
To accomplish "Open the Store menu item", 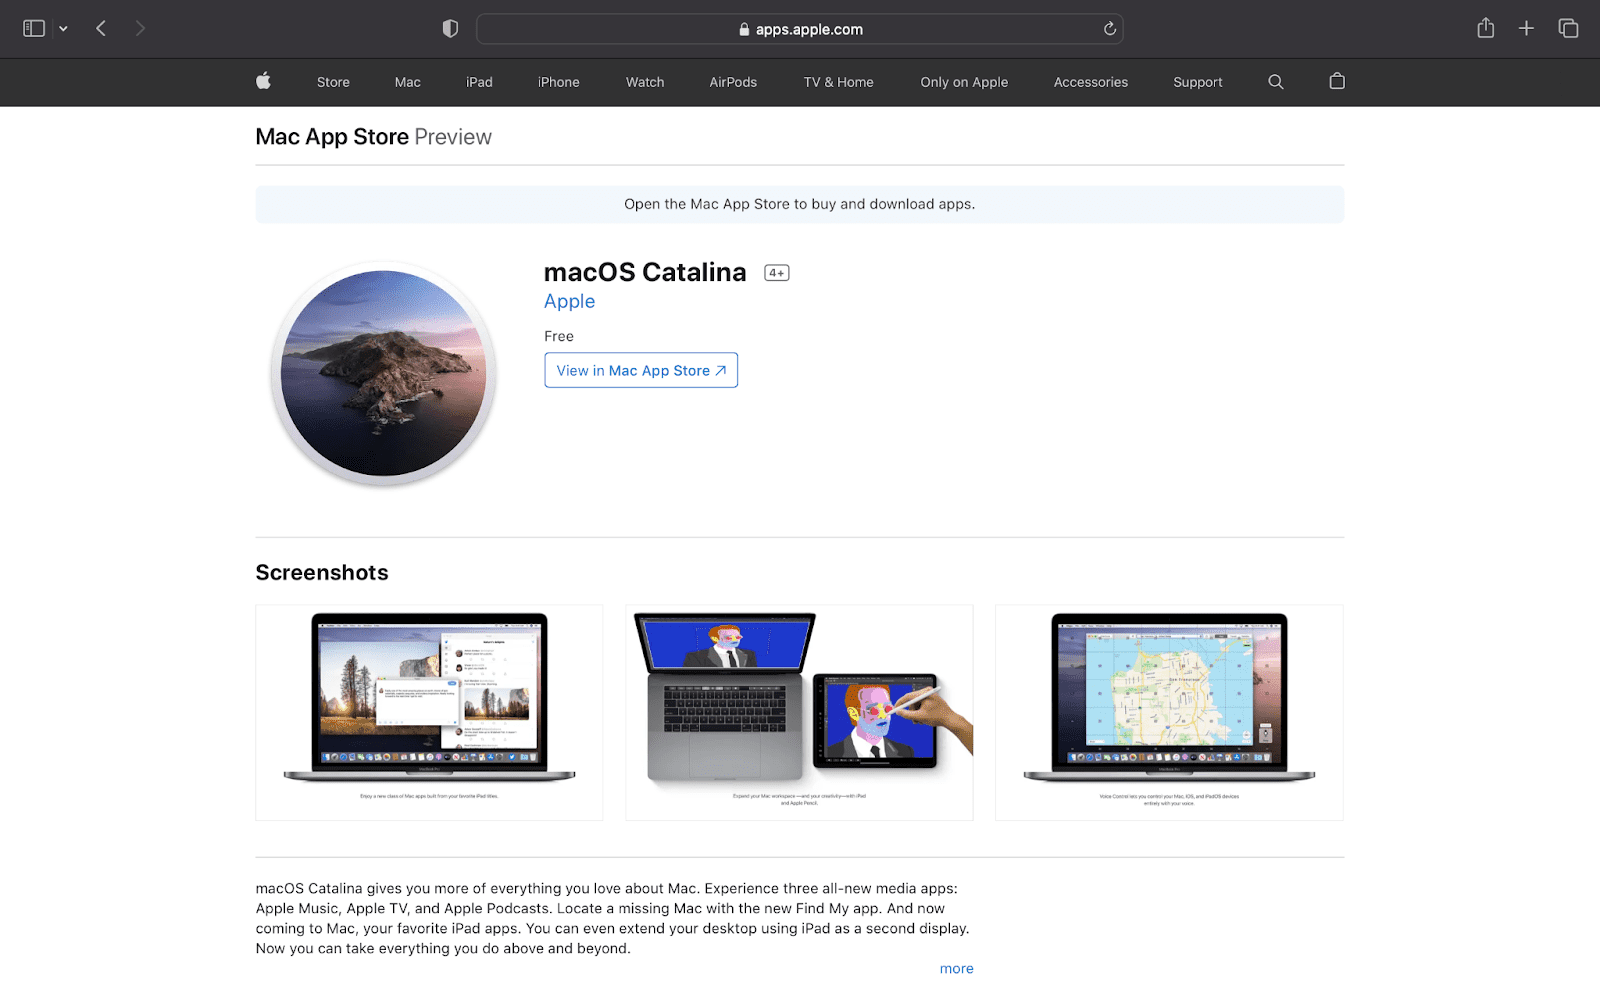I will [333, 82].
